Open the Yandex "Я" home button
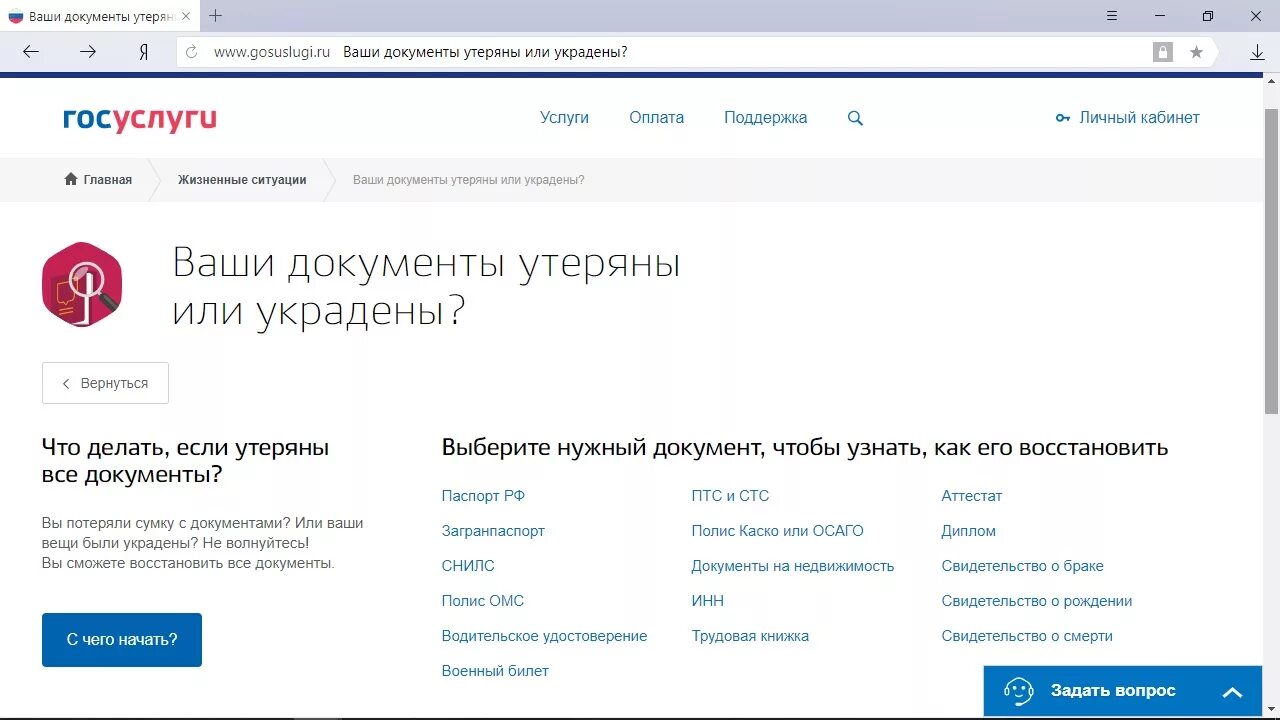 pyautogui.click(x=144, y=52)
